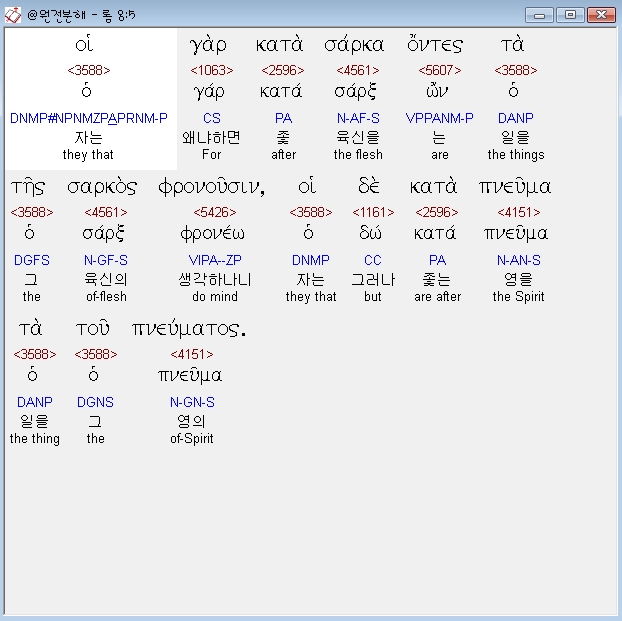Click the Korean gloss 육신을

358,137
